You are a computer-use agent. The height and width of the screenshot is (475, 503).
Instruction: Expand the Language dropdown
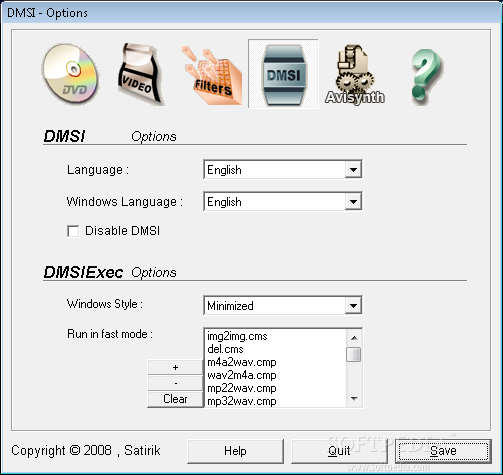(353, 170)
